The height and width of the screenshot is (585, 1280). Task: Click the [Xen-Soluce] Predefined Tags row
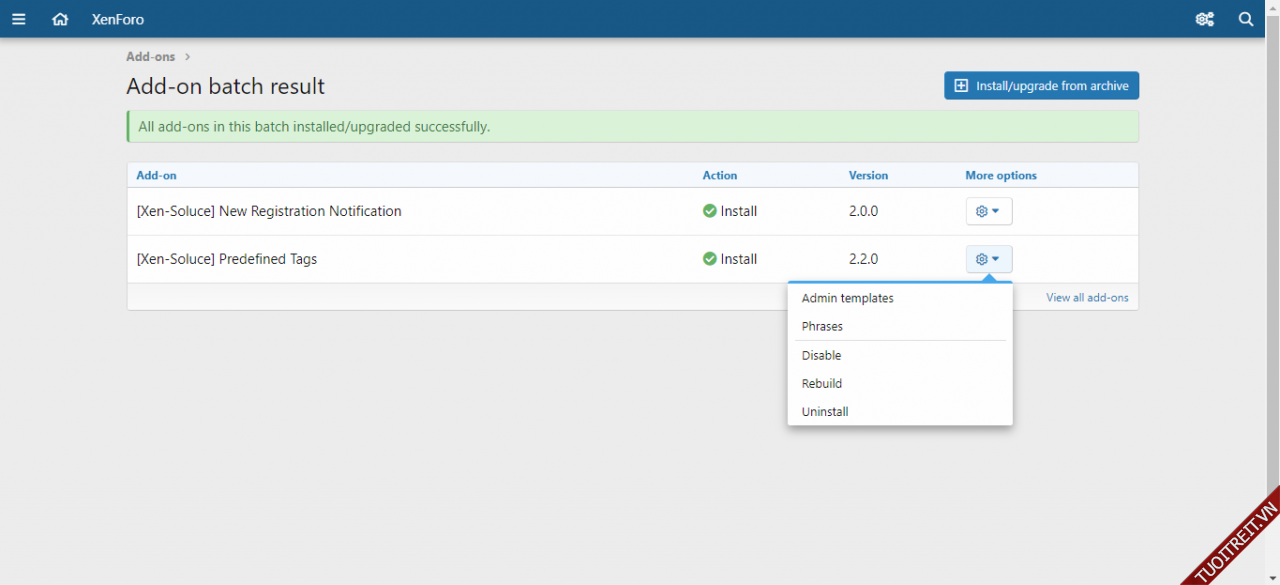[x=227, y=259]
